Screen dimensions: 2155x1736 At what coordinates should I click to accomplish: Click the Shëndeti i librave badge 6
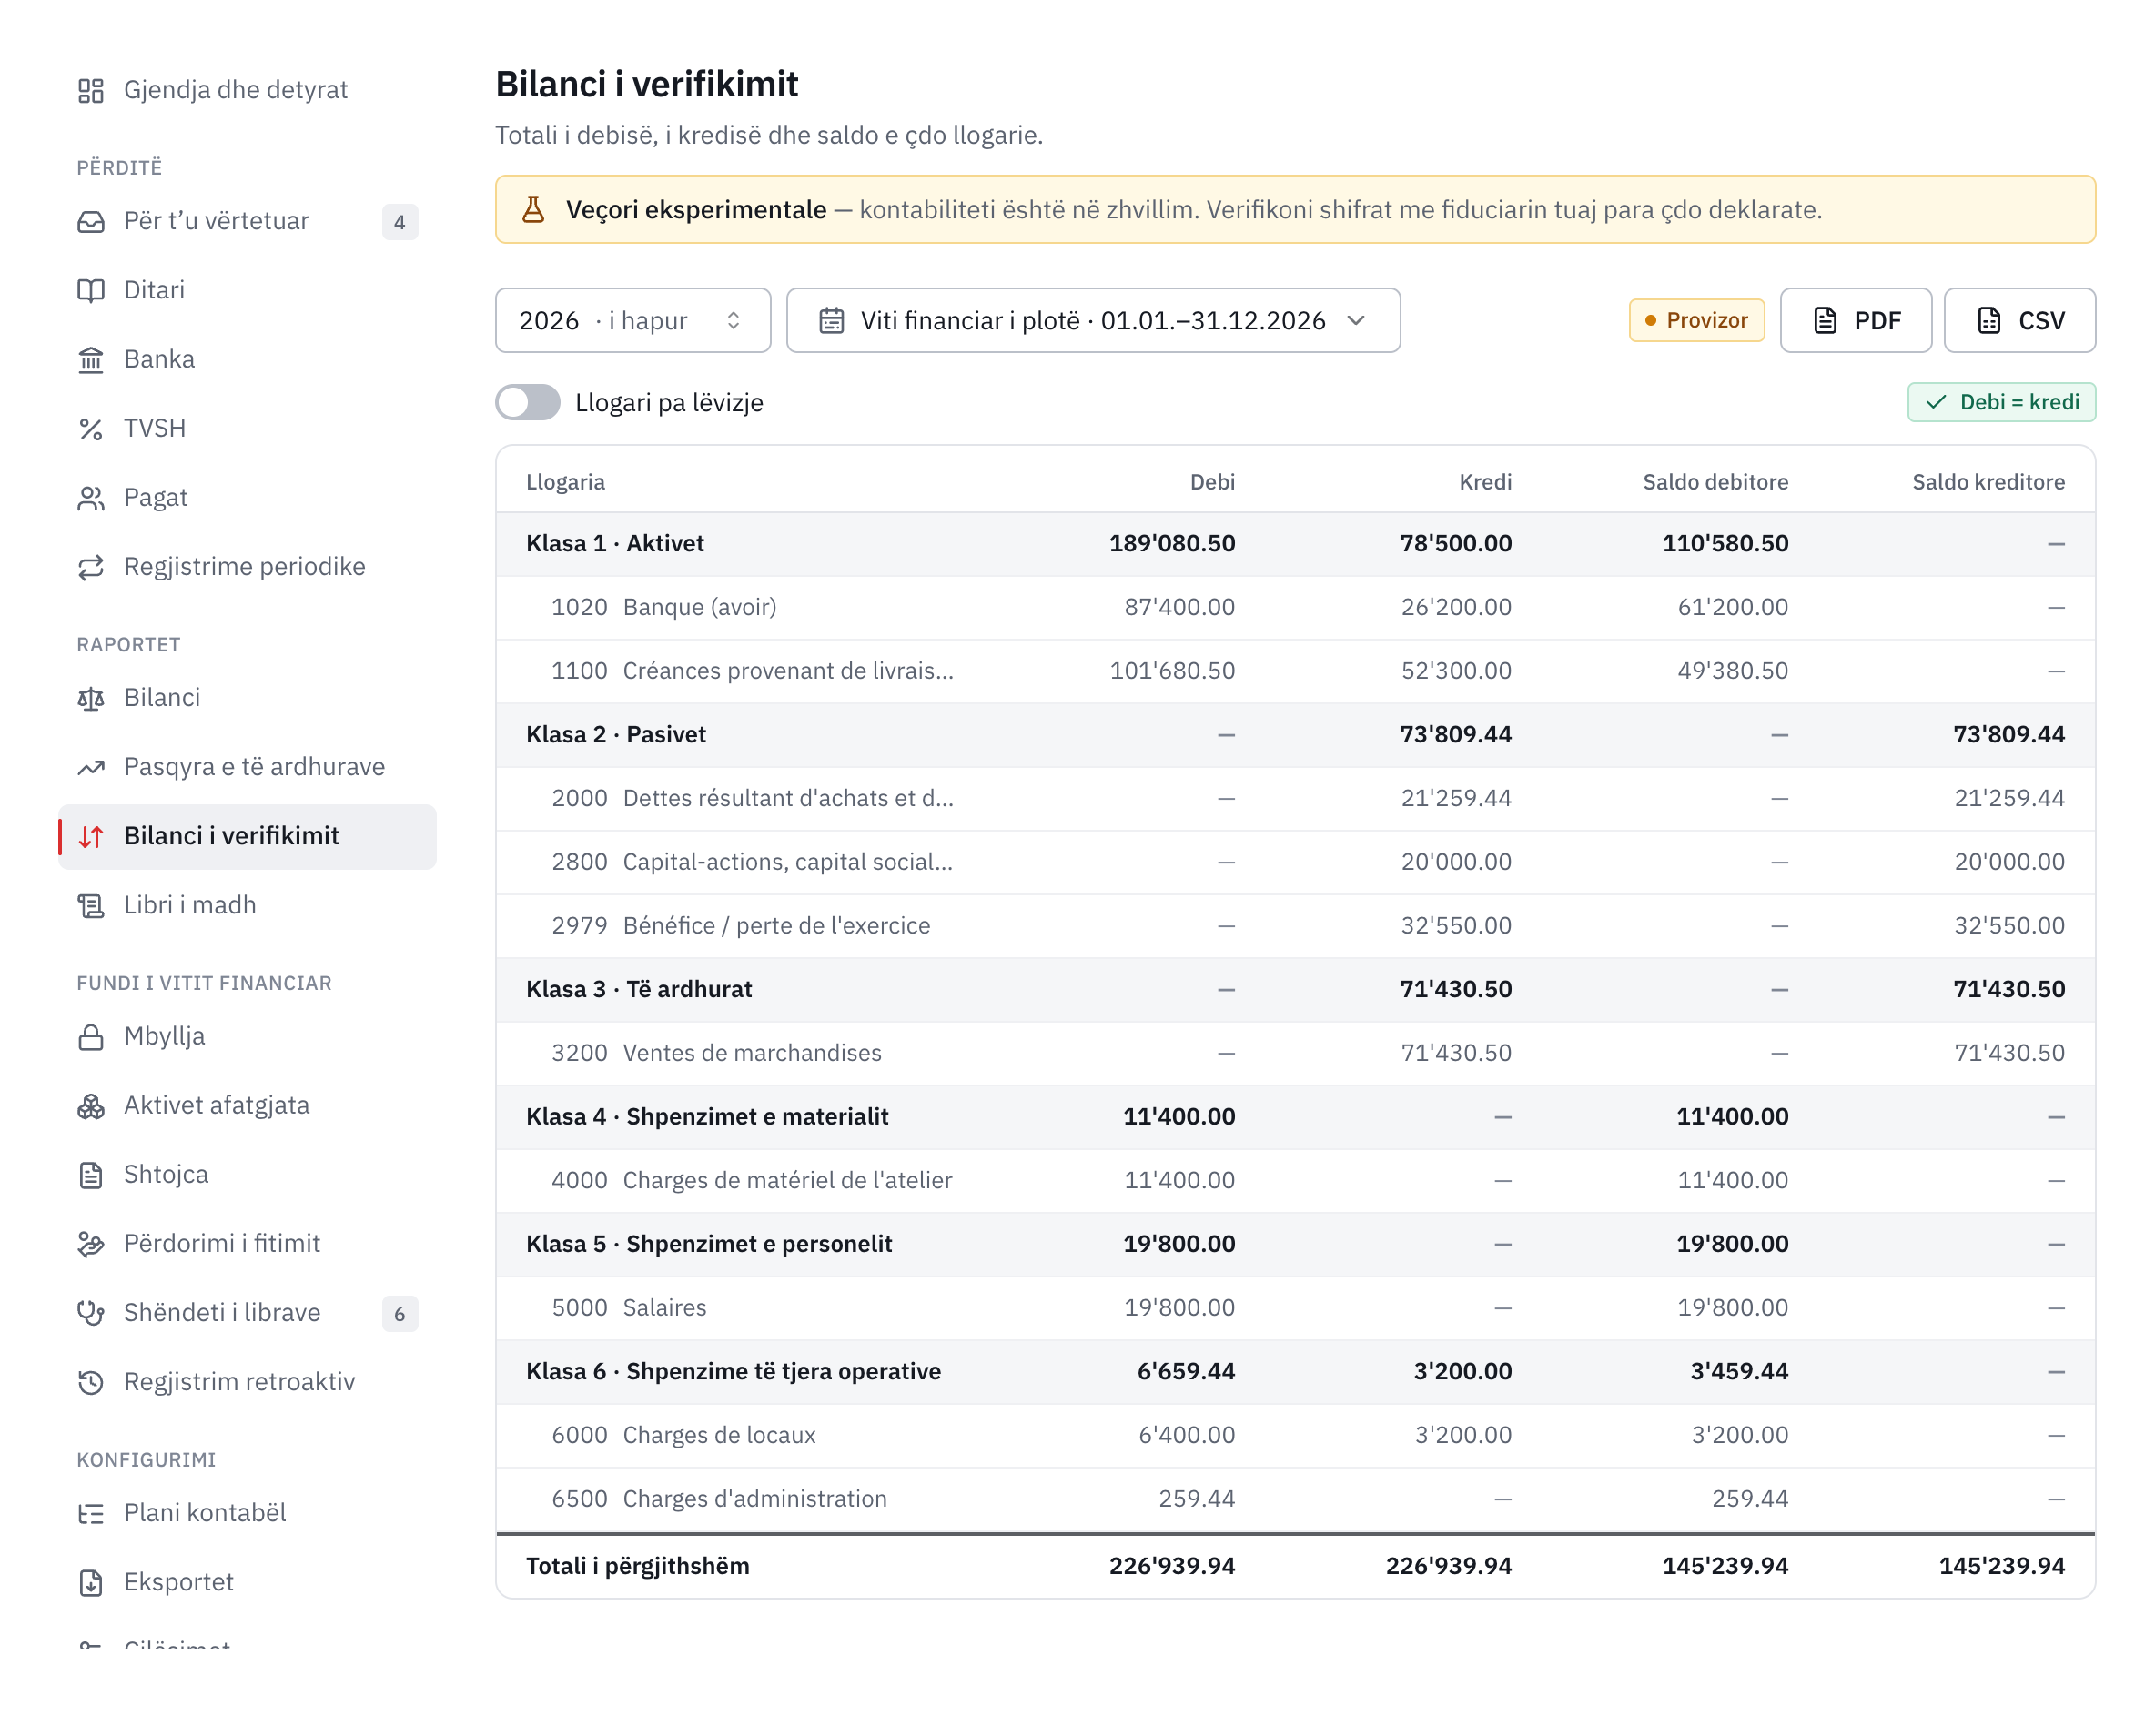pyautogui.click(x=400, y=1314)
